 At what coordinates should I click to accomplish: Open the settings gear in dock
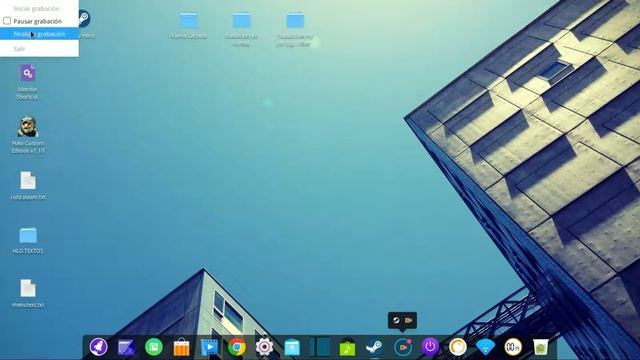point(264,347)
